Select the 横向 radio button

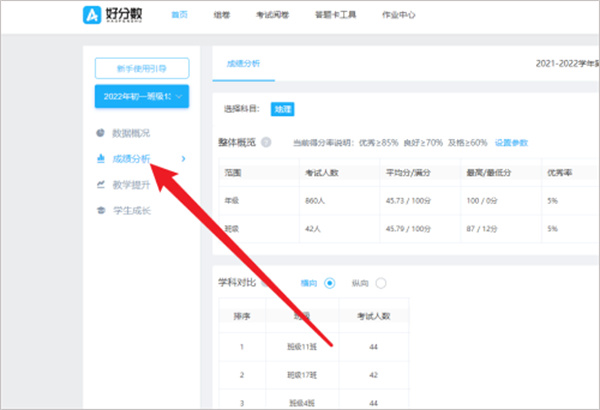(x=329, y=283)
